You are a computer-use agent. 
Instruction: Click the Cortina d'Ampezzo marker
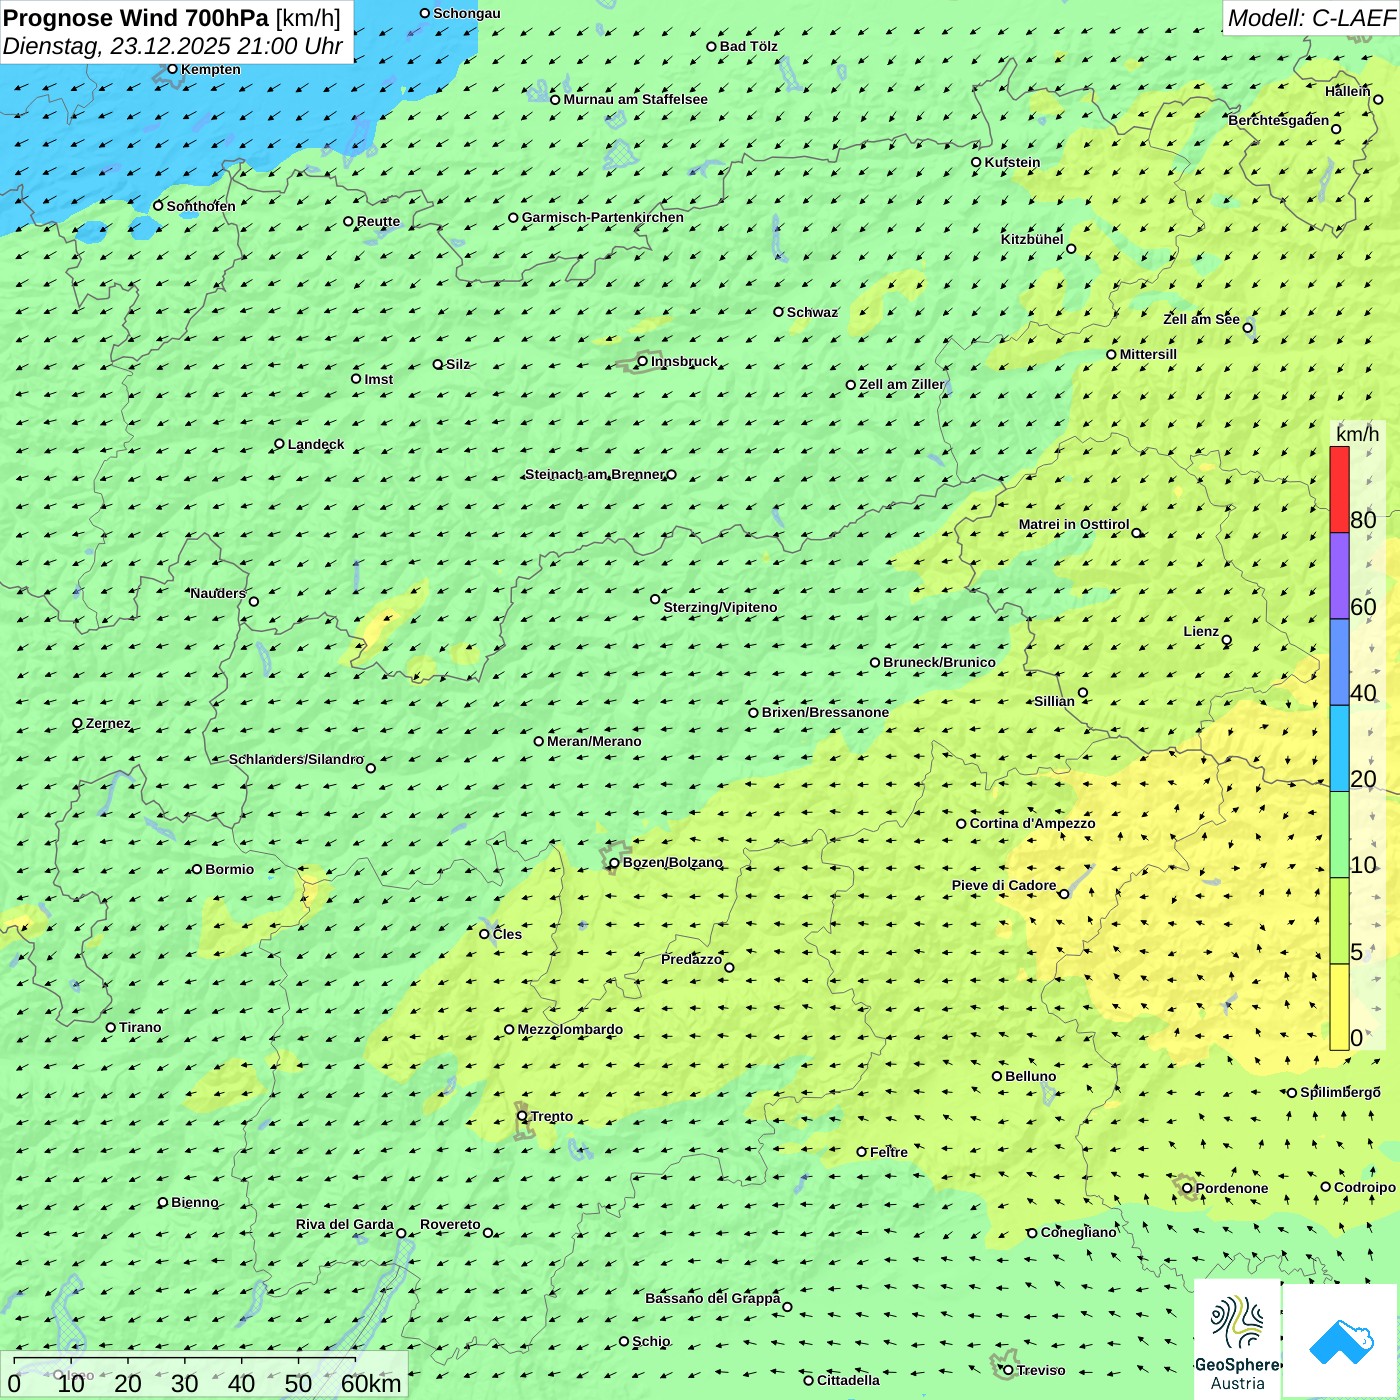point(962,824)
